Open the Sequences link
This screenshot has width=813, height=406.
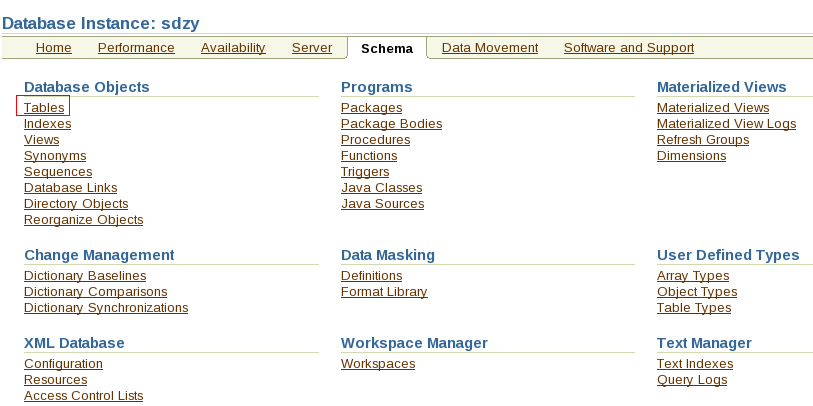point(58,172)
